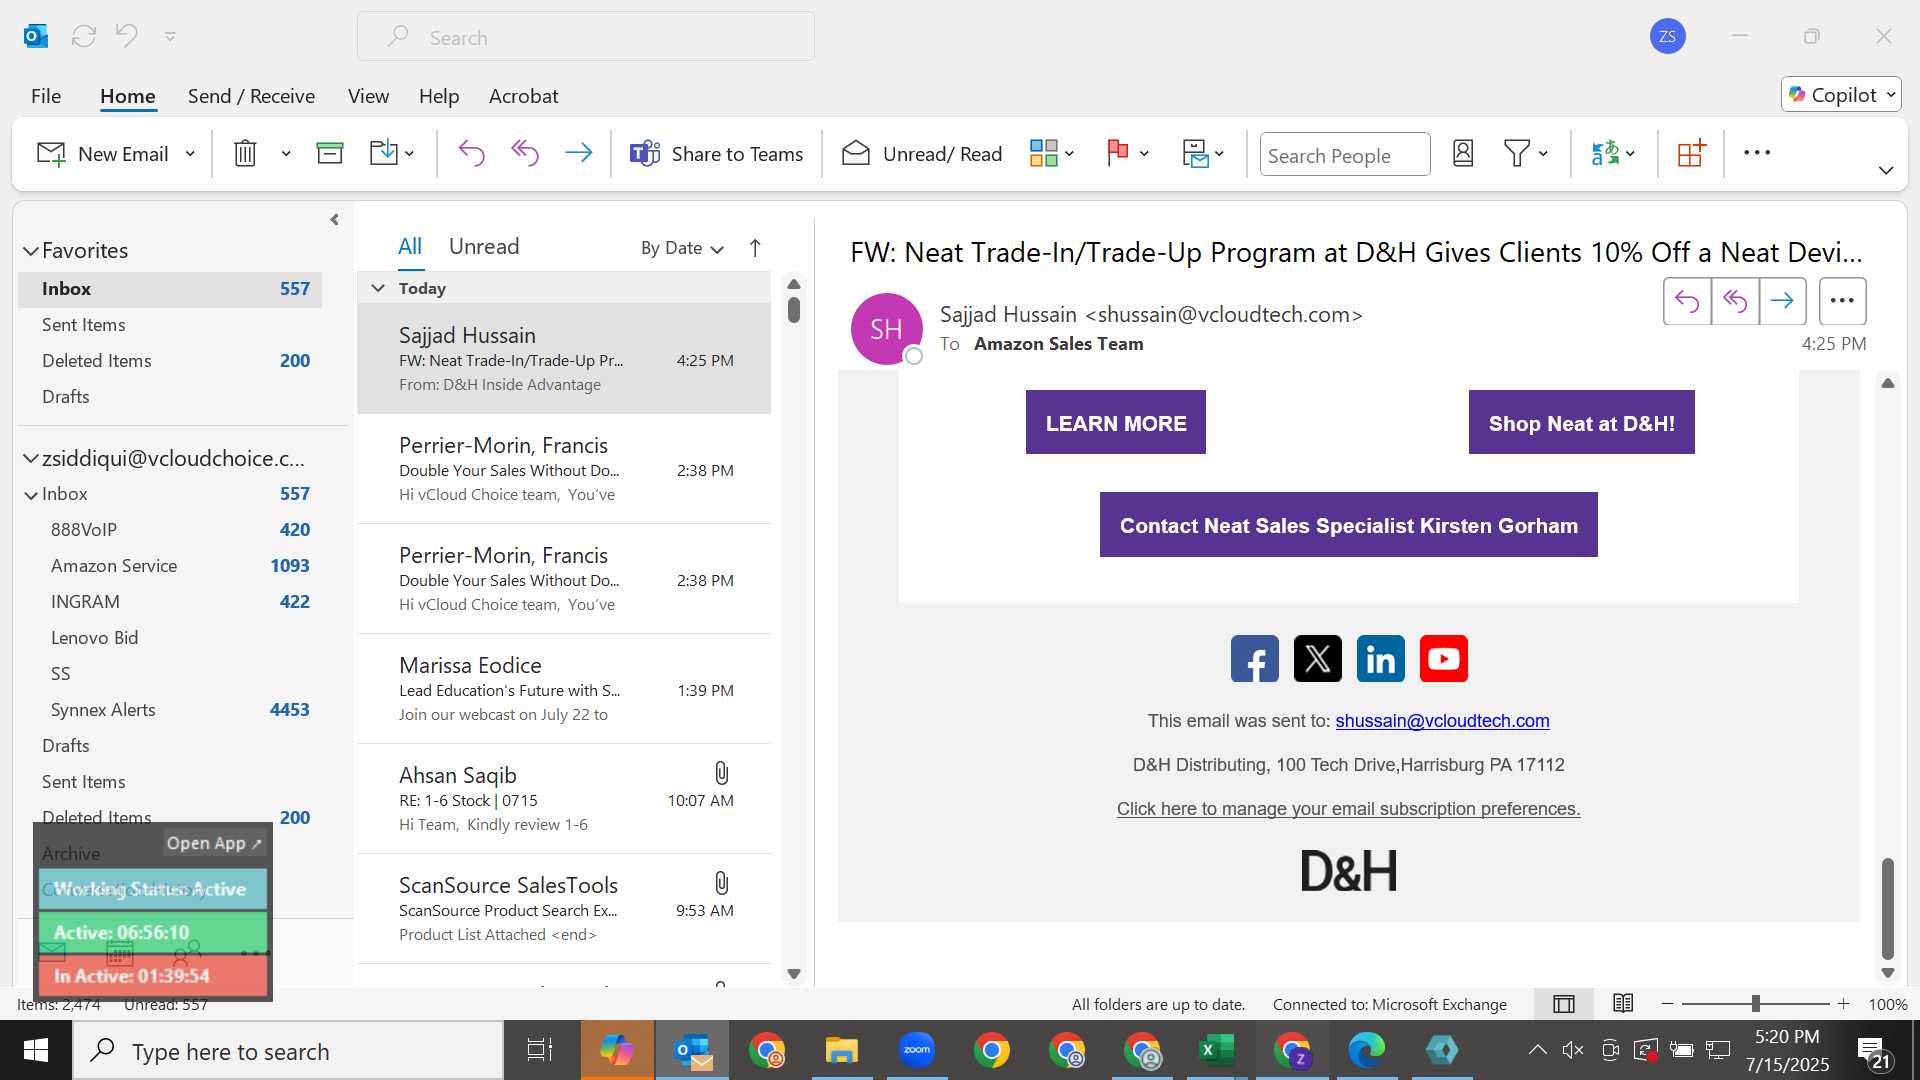Click the Translate icon in ribbon
Viewport: 1920px width, 1080px height.
1604,153
